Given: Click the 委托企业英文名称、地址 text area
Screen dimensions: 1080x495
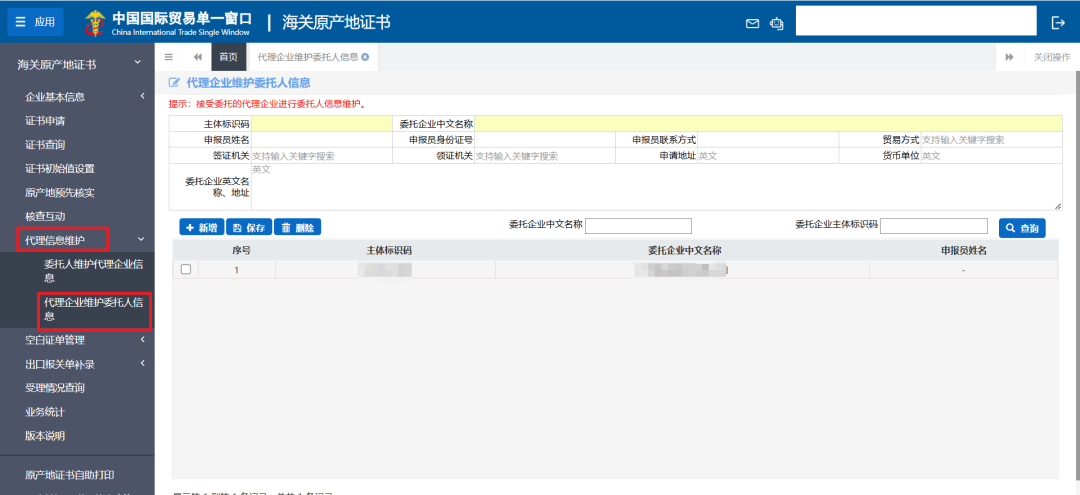Looking at the screenshot, I should pos(656,187).
